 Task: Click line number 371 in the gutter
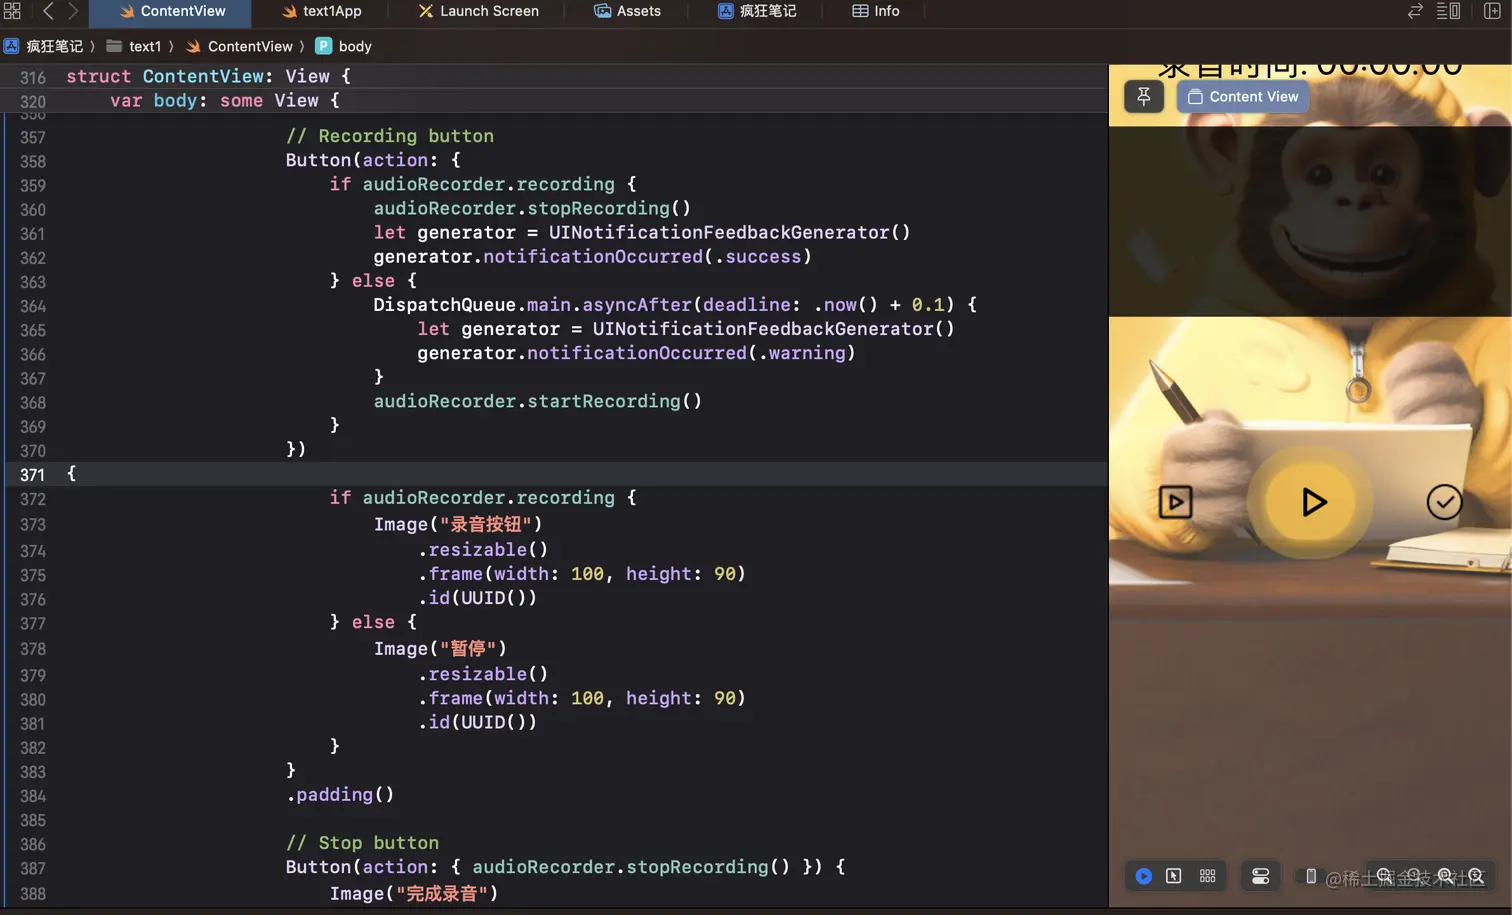[x=32, y=475]
